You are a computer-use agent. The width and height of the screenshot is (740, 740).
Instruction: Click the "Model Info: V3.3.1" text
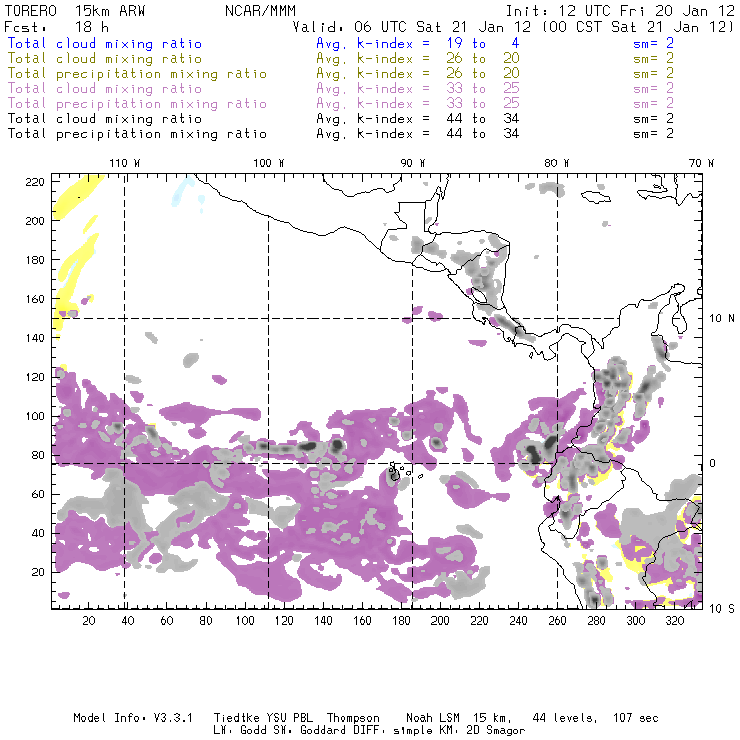[x=133, y=718]
